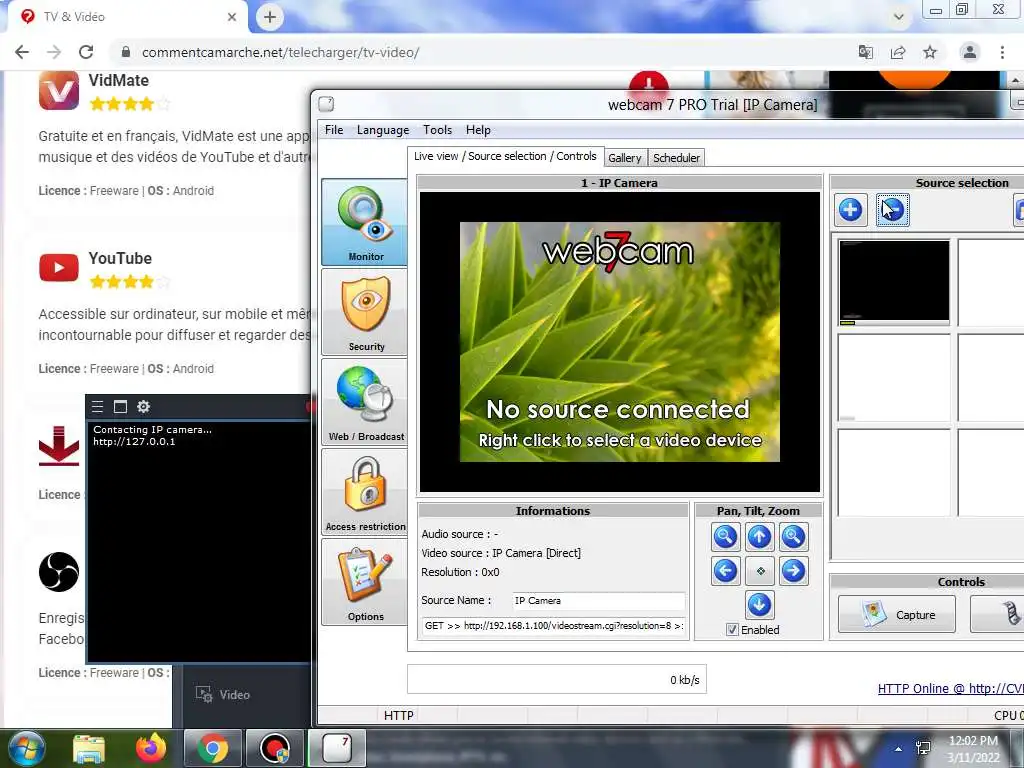Click the tilt up arrow button
Viewport: 1024px width, 768px height.
point(759,537)
